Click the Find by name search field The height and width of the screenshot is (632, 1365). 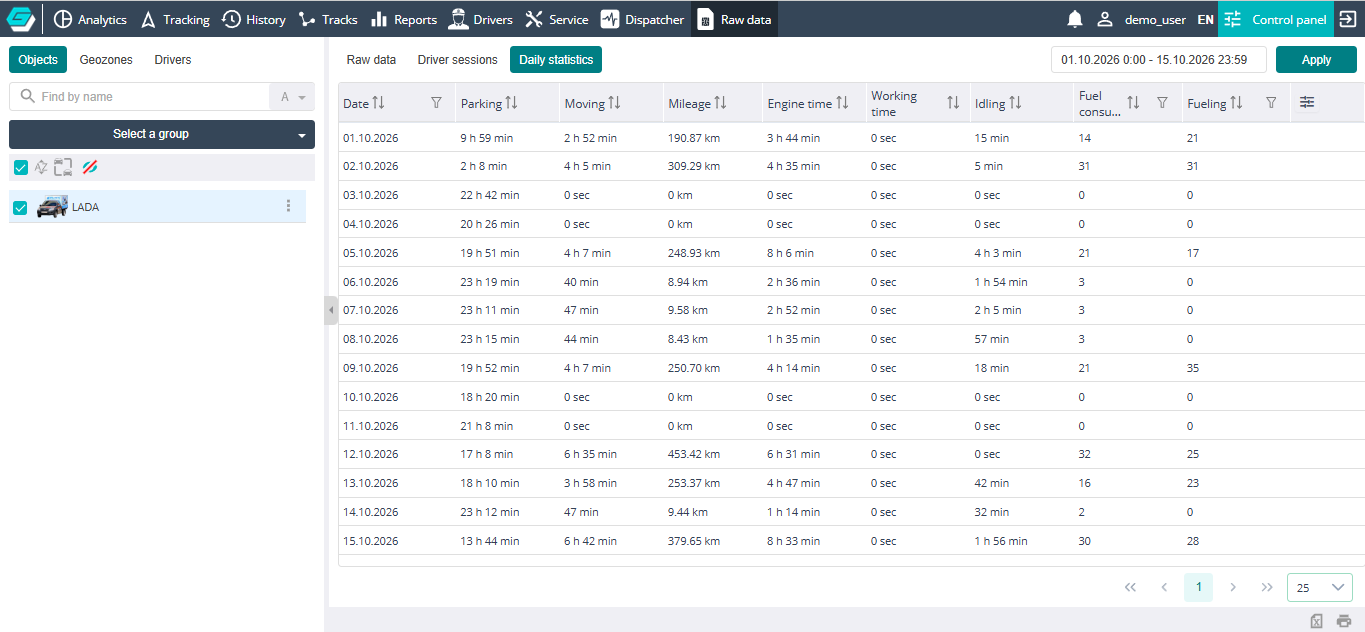(x=139, y=97)
